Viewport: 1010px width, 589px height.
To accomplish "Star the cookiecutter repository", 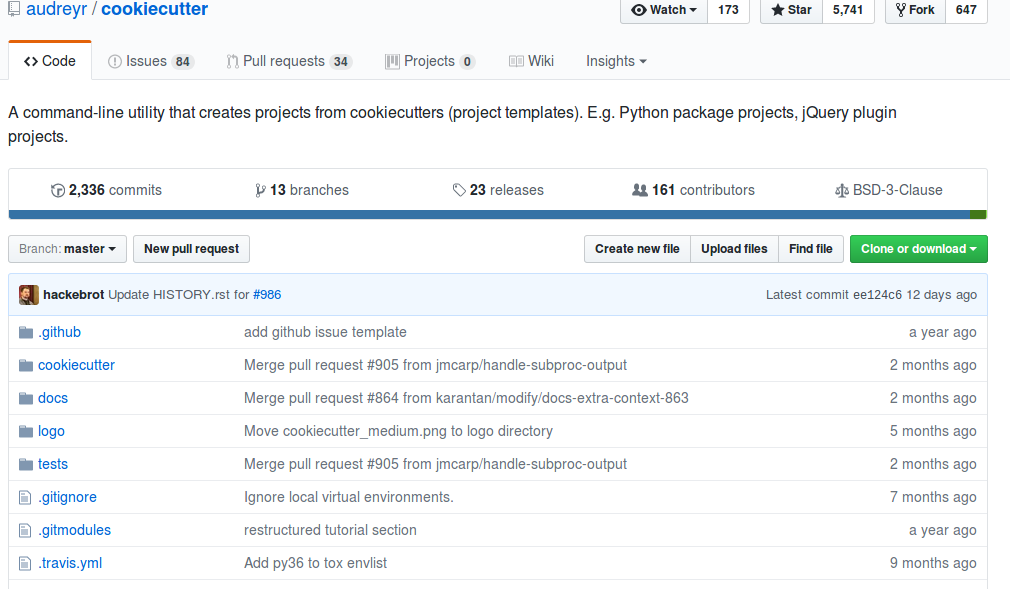I will click(x=791, y=10).
